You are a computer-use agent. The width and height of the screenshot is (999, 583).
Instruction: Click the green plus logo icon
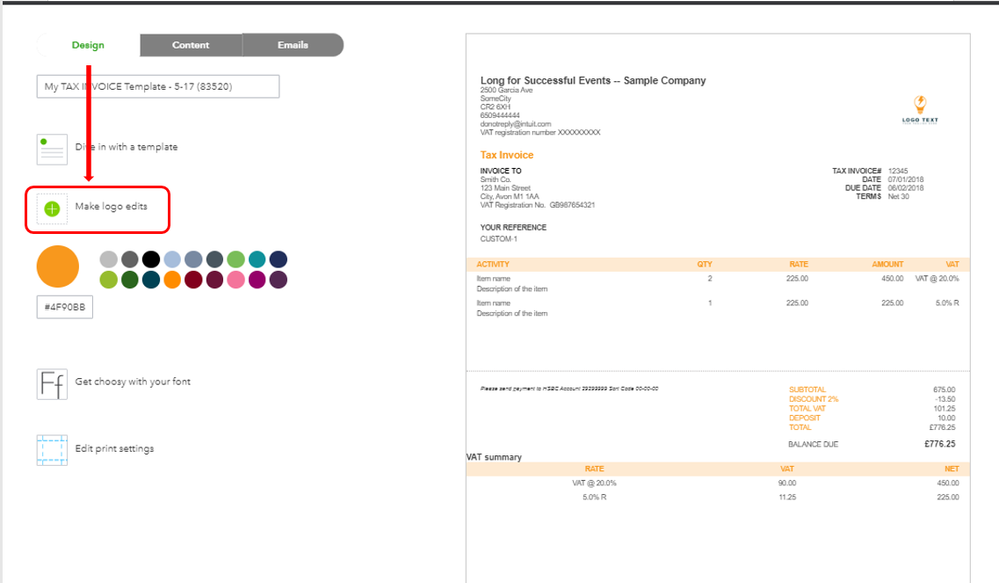[52, 208]
